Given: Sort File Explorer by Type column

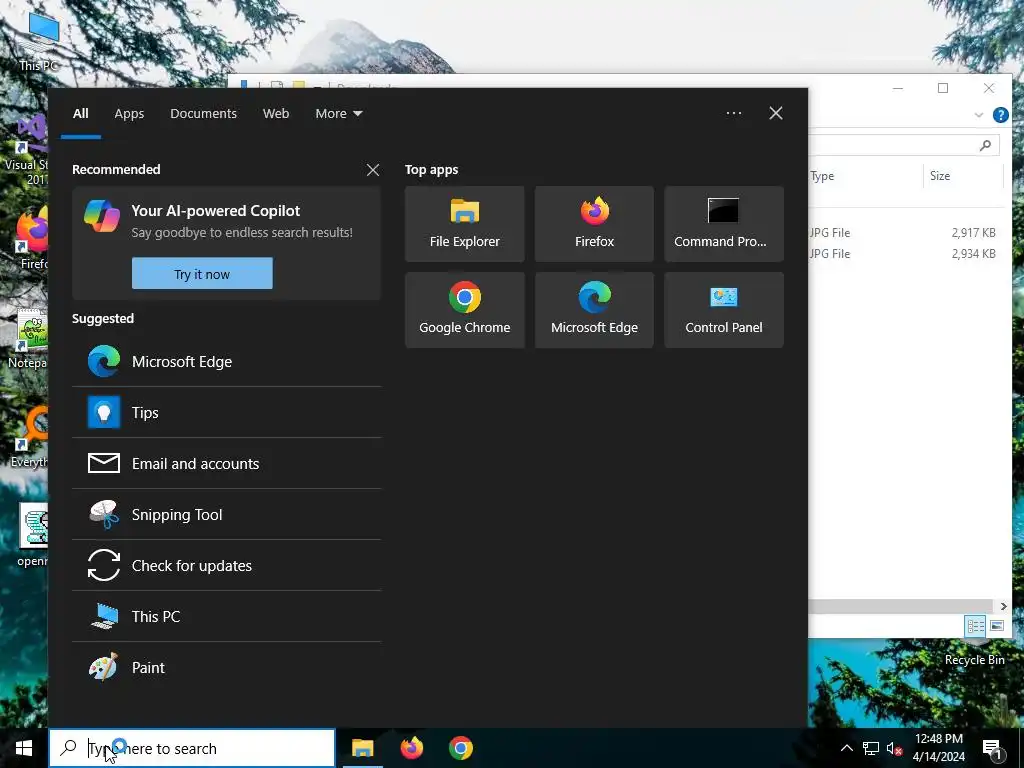Looking at the screenshot, I should tap(865, 176).
